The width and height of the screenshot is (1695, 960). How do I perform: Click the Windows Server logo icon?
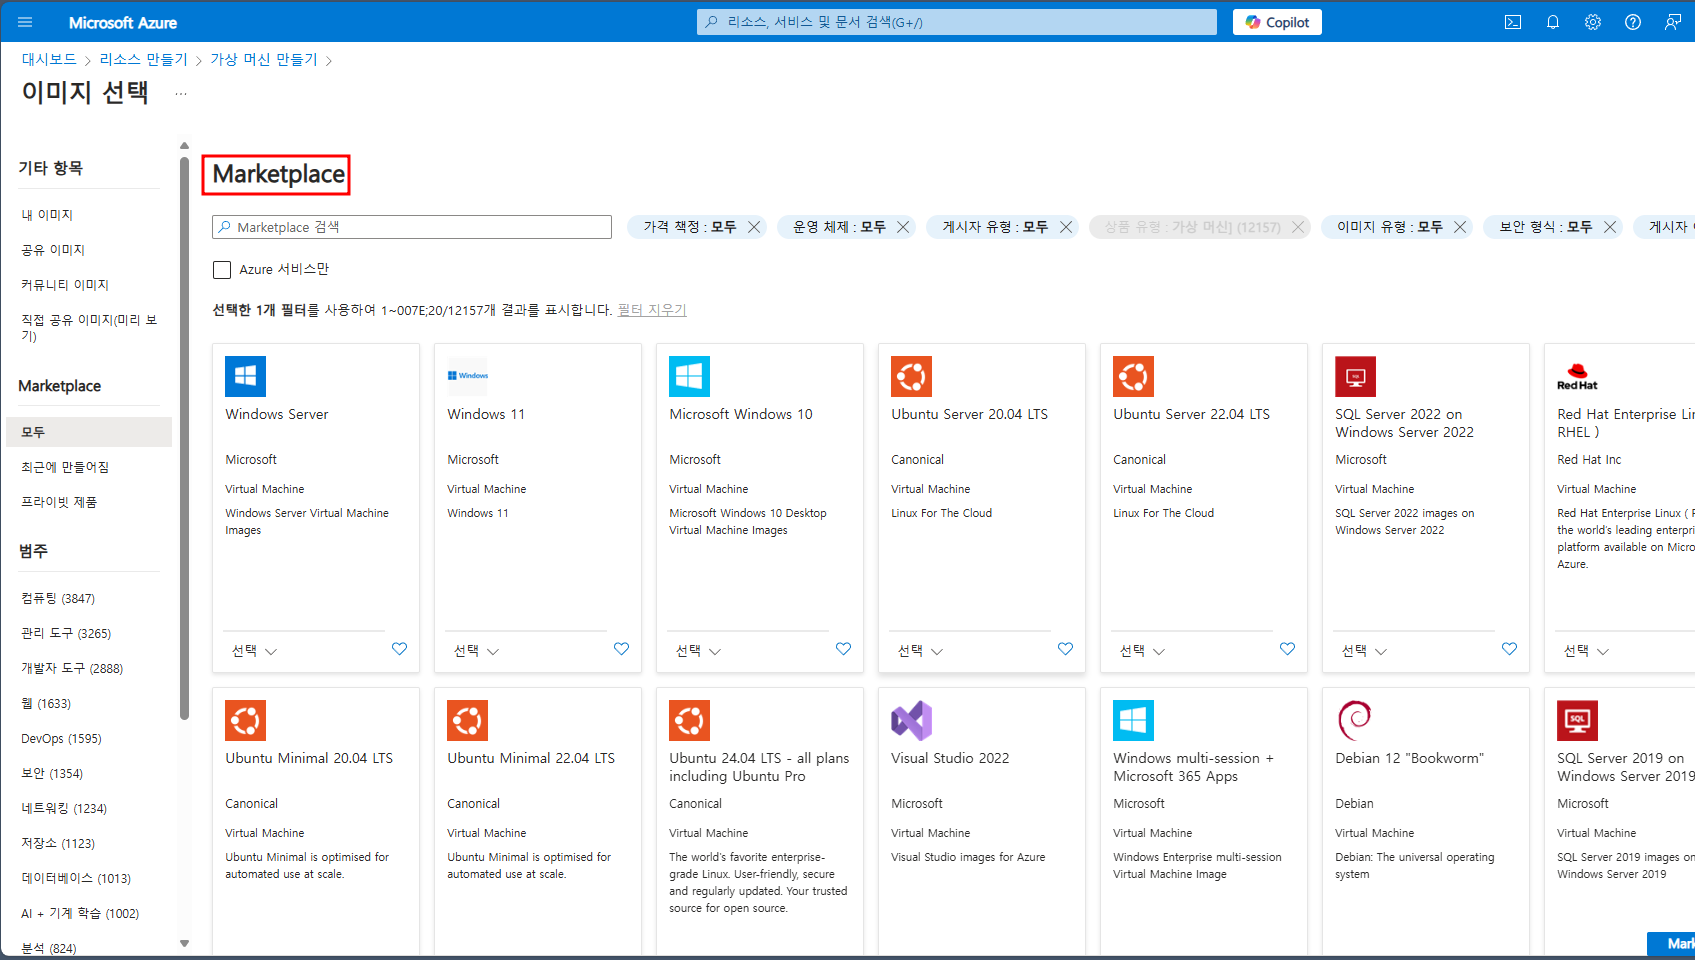coord(246,376)
